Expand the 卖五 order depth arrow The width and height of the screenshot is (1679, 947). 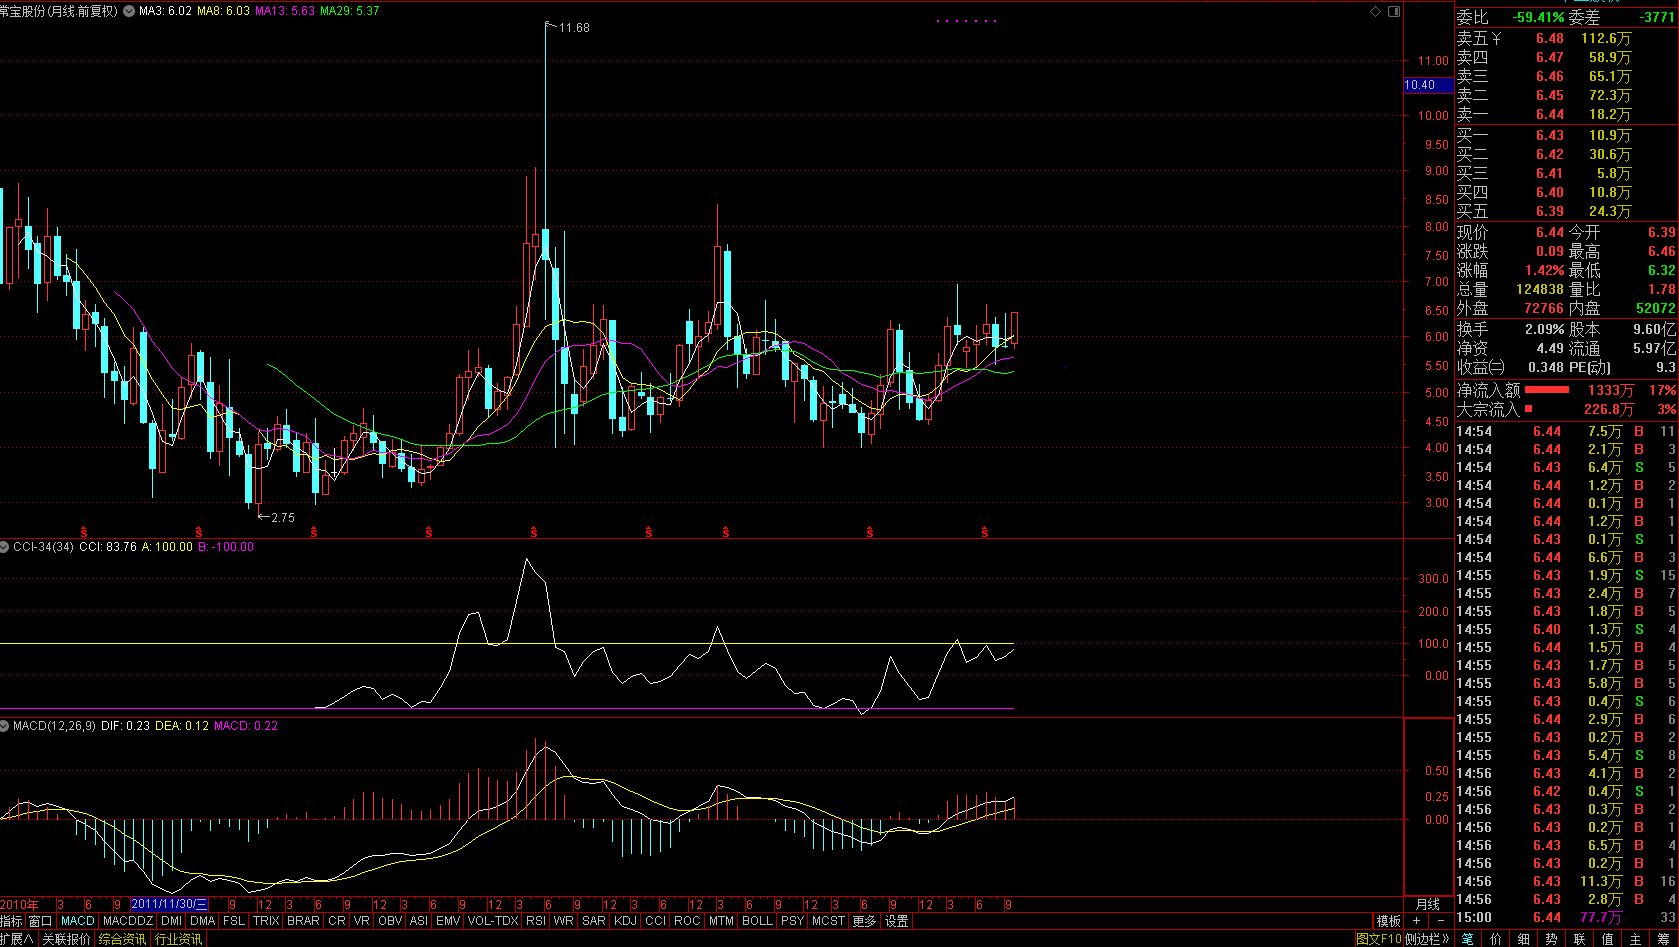pos(1497,39)
